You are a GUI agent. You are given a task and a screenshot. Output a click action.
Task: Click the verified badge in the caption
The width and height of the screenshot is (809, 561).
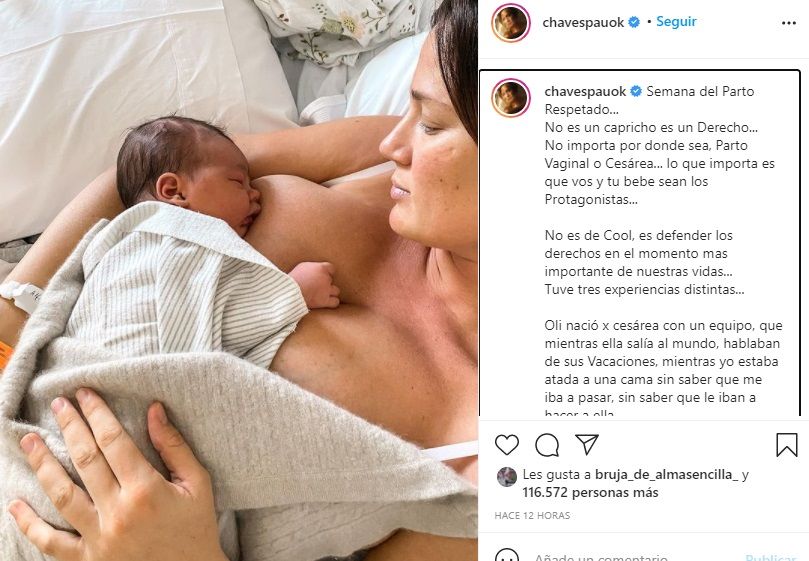[636, 91]
